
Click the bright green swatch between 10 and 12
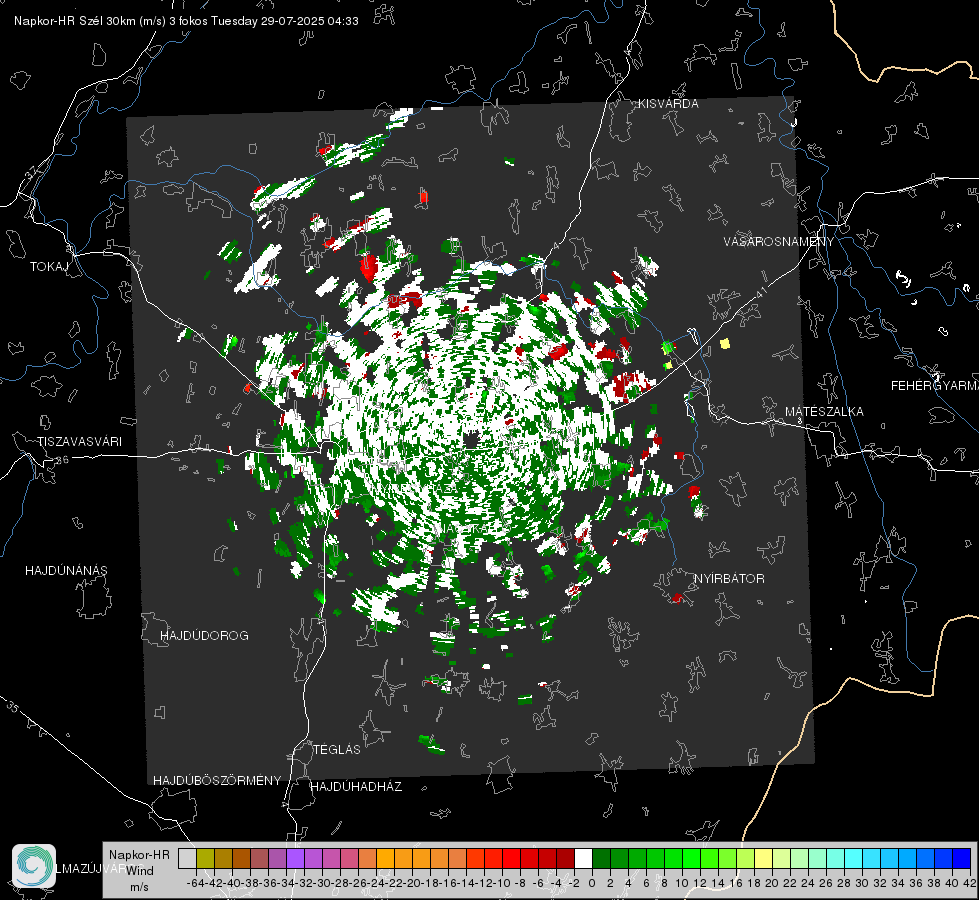[692, 858]
